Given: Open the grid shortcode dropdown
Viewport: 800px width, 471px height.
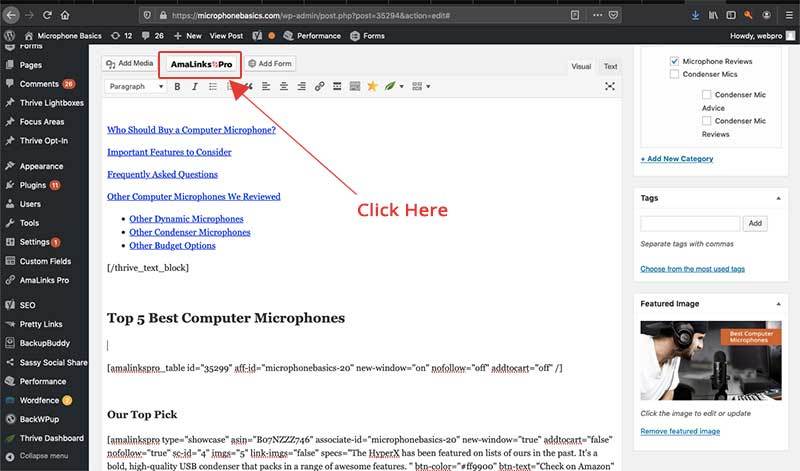Looking at the screenshot, I should (x=421, y=86).
